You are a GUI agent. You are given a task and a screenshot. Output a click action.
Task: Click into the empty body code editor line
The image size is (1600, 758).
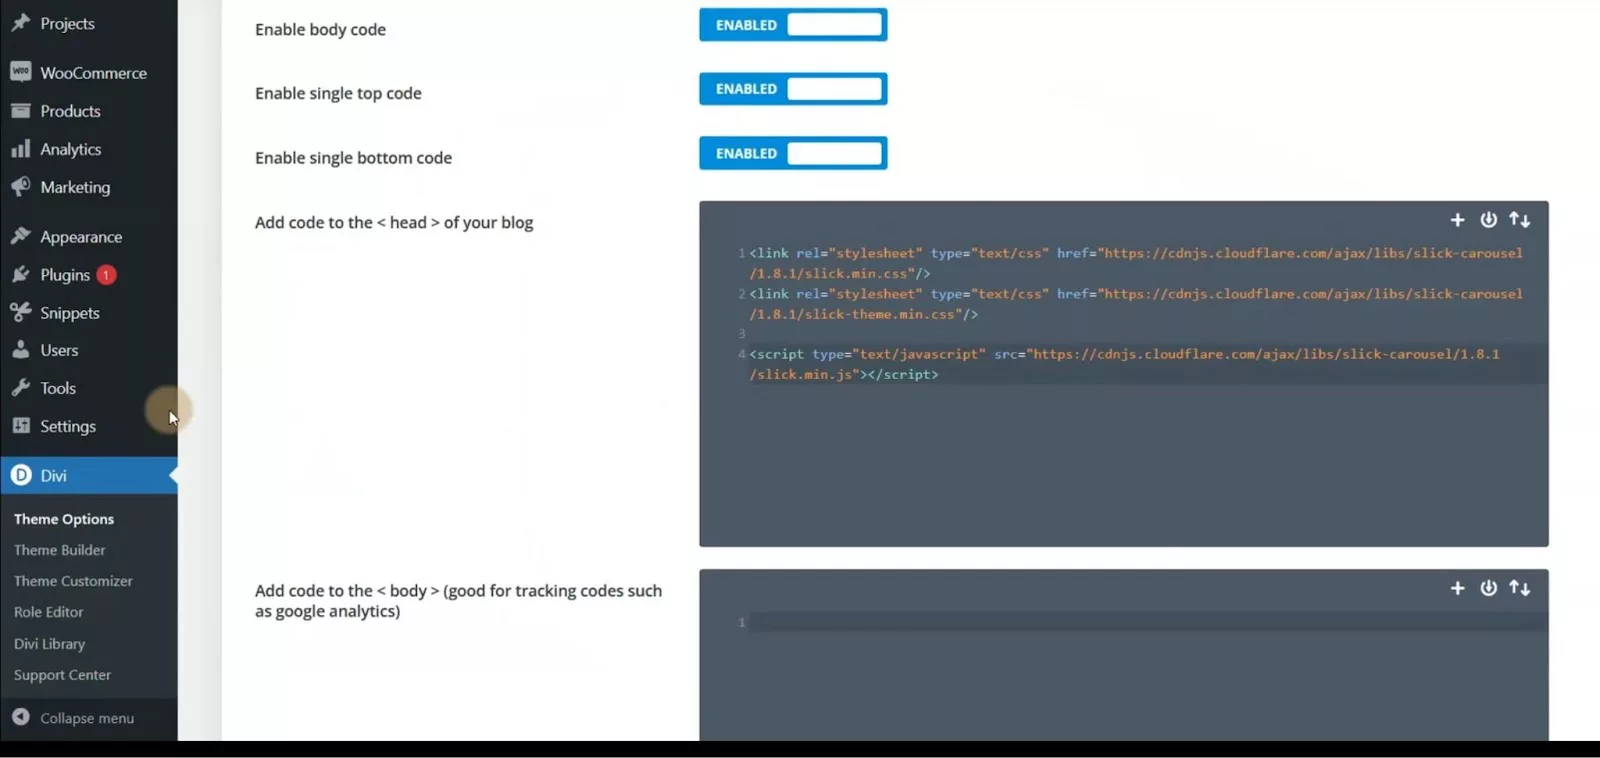(x=1148, y=622)
